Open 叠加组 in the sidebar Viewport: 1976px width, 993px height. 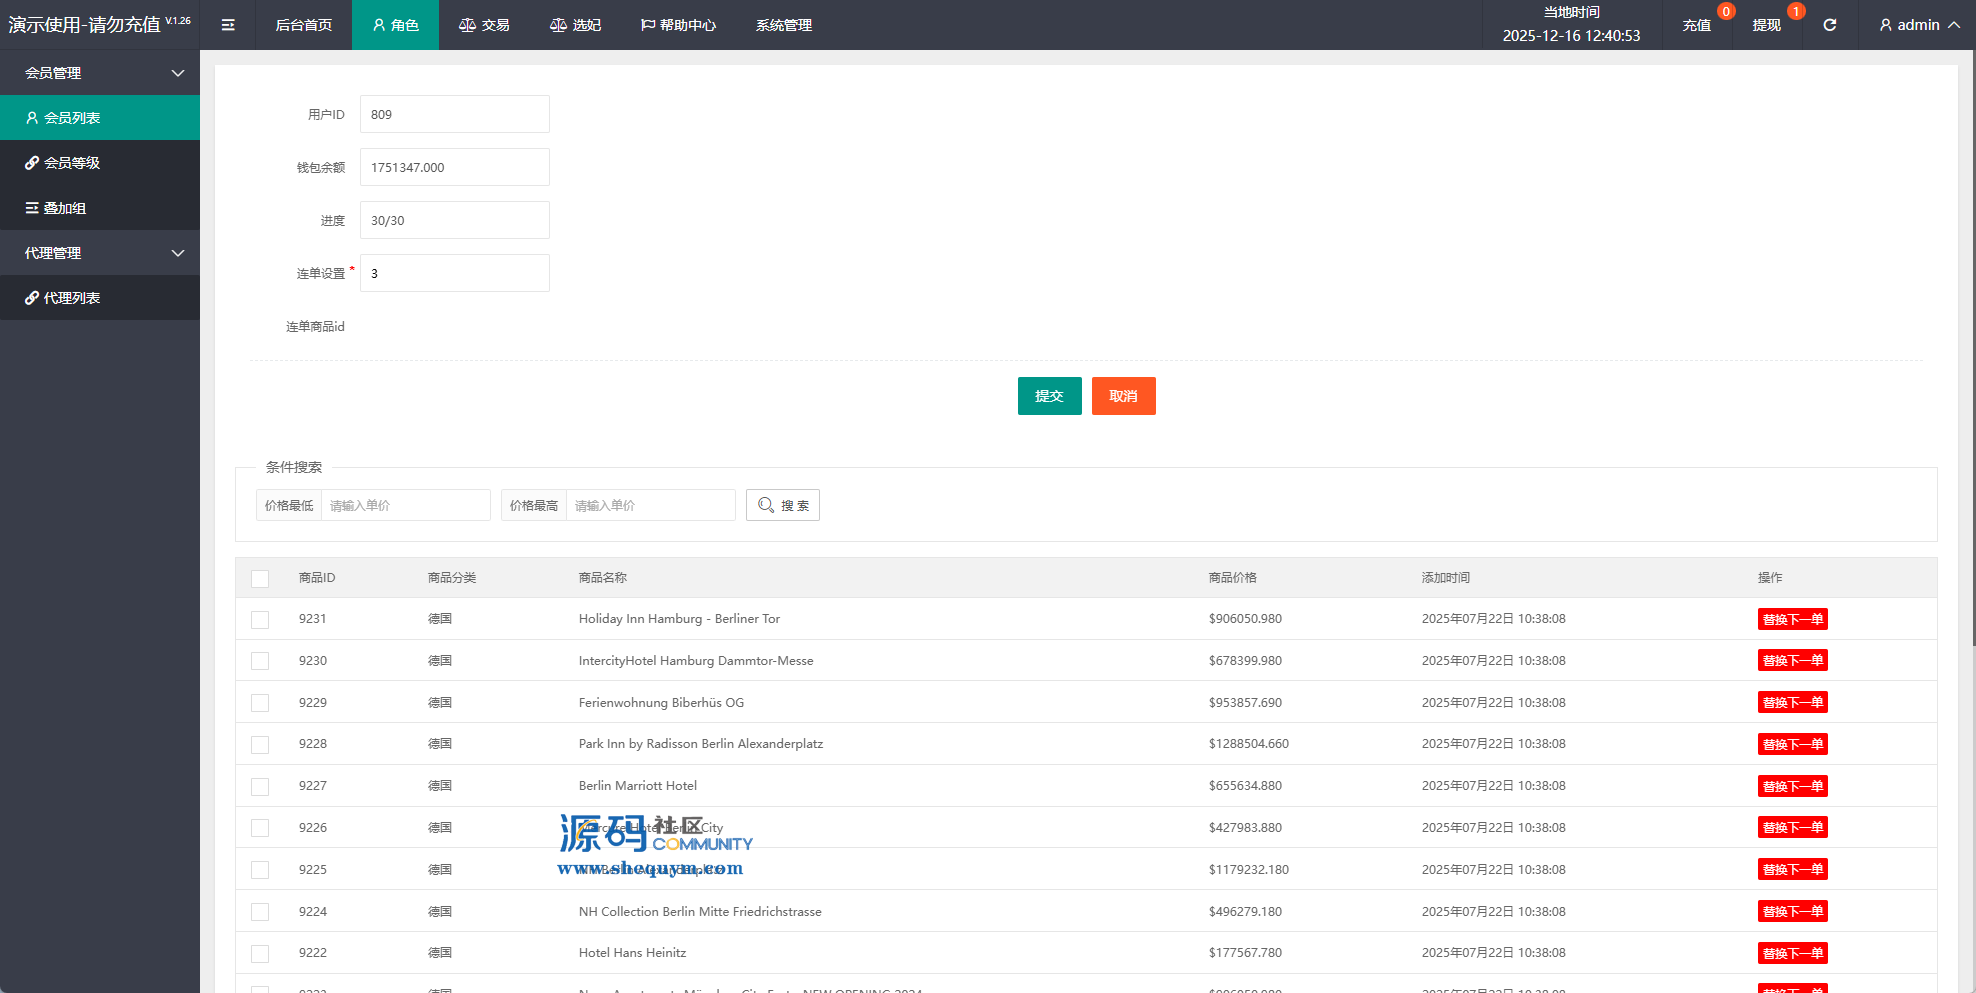point(65,208)
